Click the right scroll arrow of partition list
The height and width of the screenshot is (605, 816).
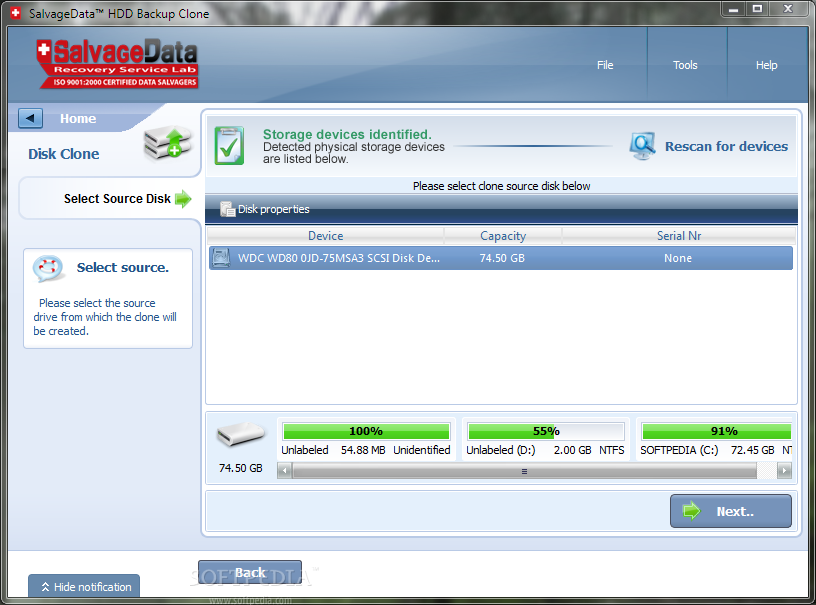coord(784,471)
